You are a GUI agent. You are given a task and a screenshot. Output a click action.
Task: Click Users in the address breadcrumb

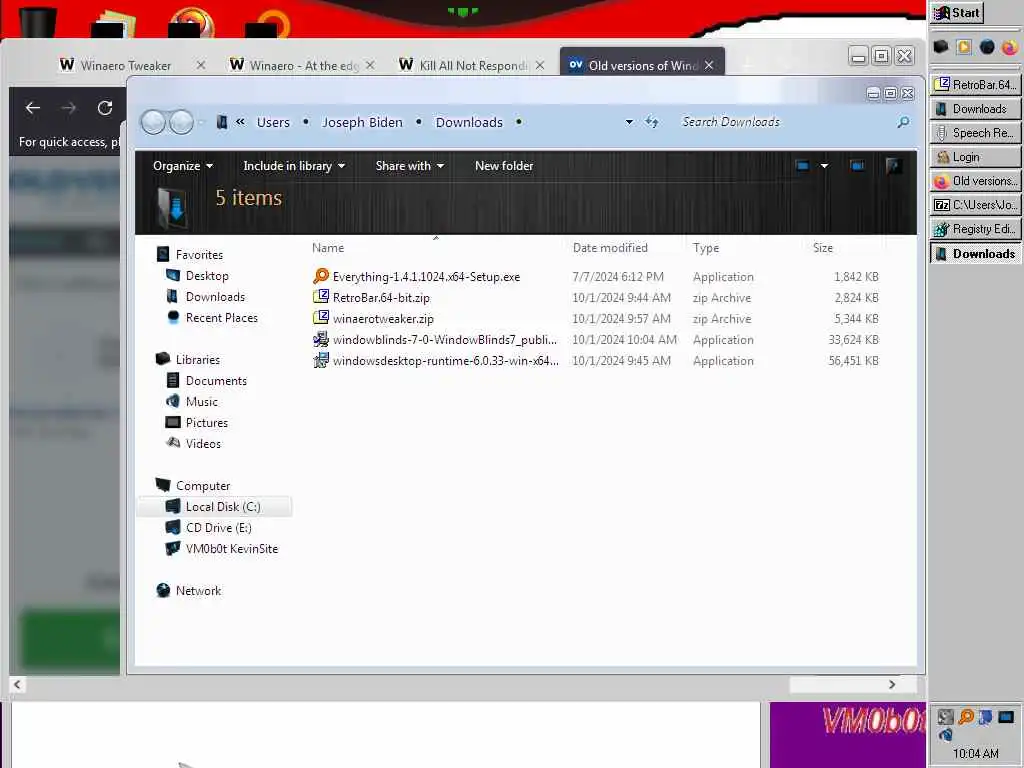[273, 122]
